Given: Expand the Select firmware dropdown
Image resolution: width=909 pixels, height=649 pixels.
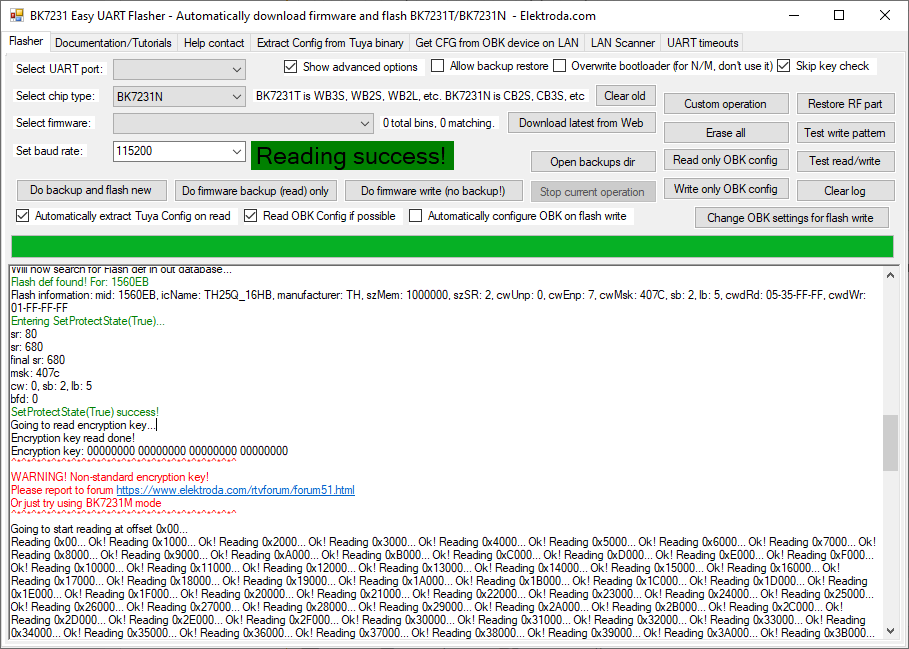Looking at the screenshot, I should (243, 123).
